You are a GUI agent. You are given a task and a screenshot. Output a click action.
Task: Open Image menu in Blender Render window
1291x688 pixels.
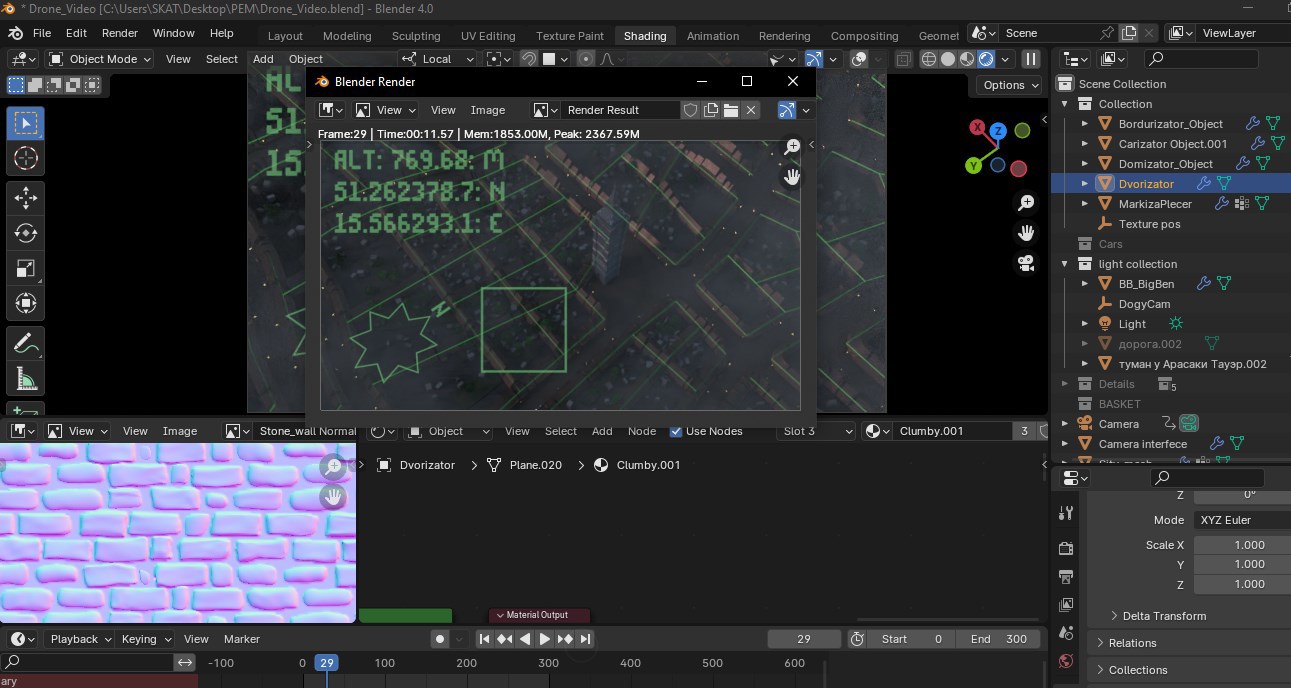(x=488, y=110)
